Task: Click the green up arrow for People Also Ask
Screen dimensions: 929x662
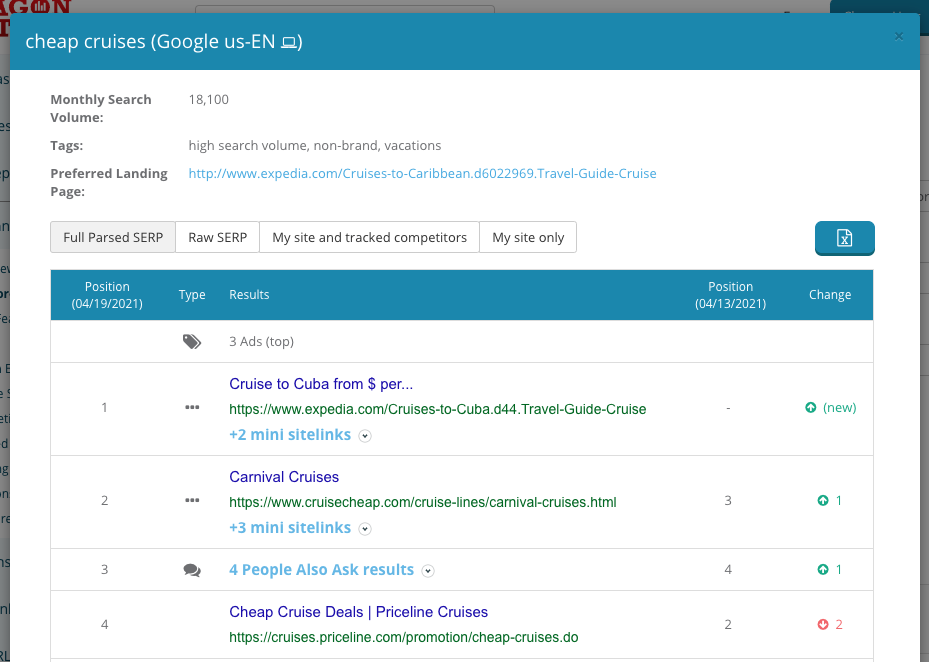Action: point(821,568)
